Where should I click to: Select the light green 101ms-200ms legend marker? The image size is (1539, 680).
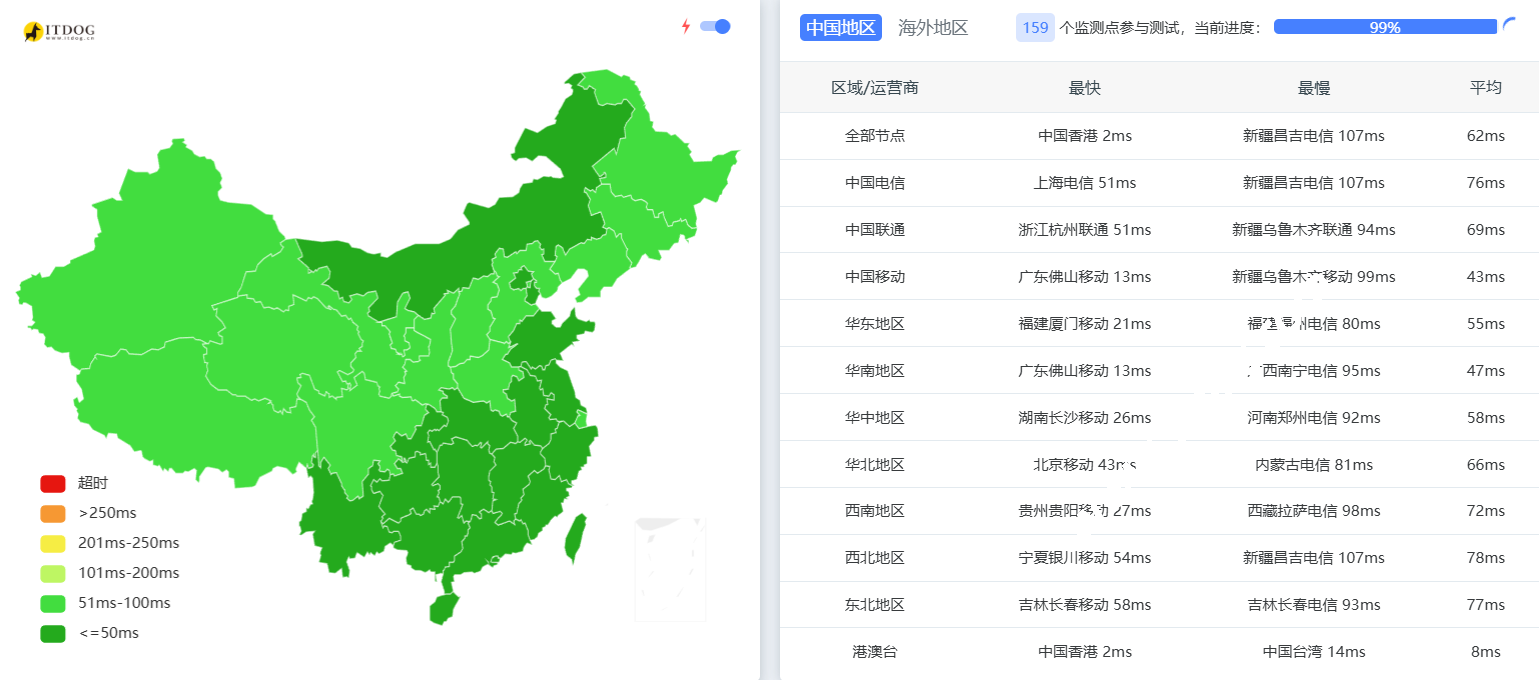[x=52, y=573]
